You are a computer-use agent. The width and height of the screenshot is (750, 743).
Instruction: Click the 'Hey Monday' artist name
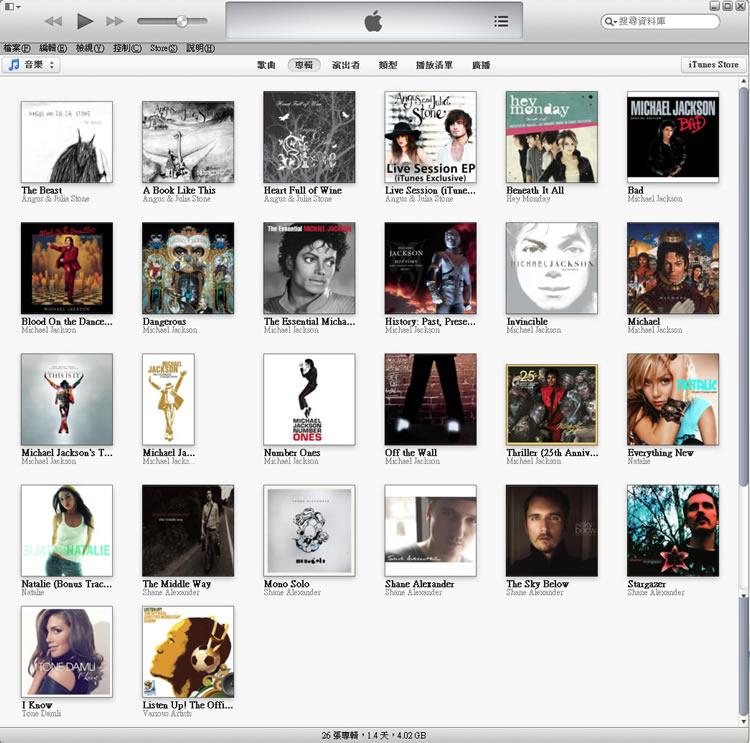tap(528, 199)
